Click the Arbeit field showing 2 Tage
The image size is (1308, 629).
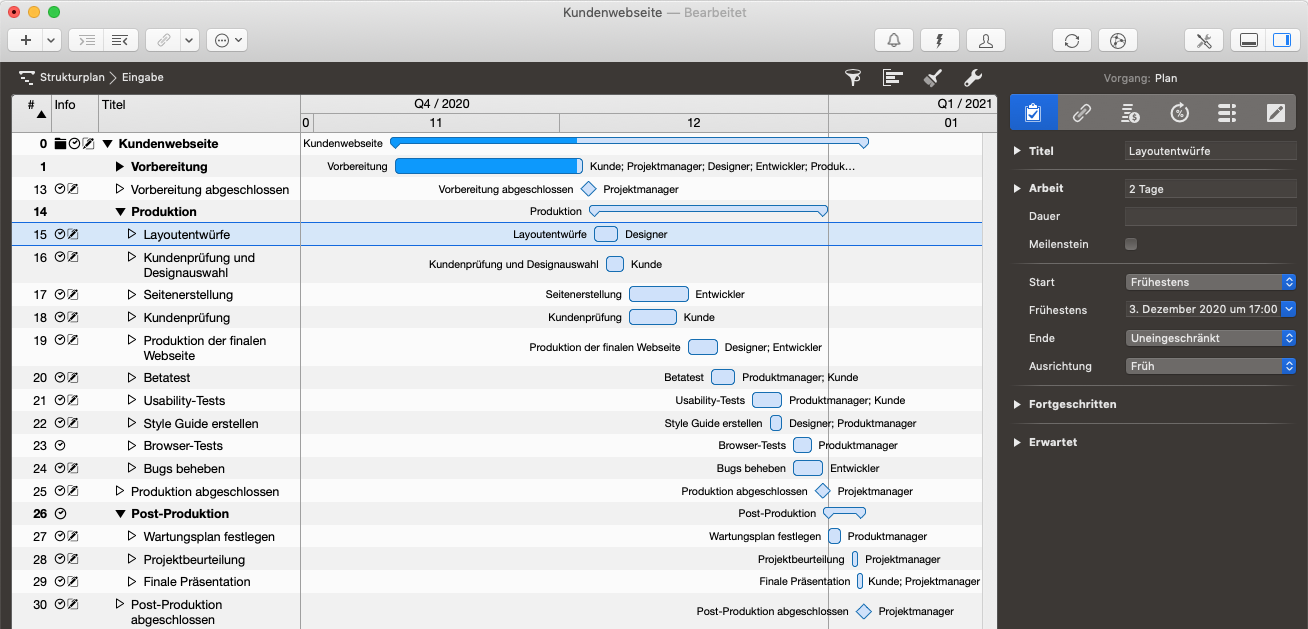[1210, 188]
